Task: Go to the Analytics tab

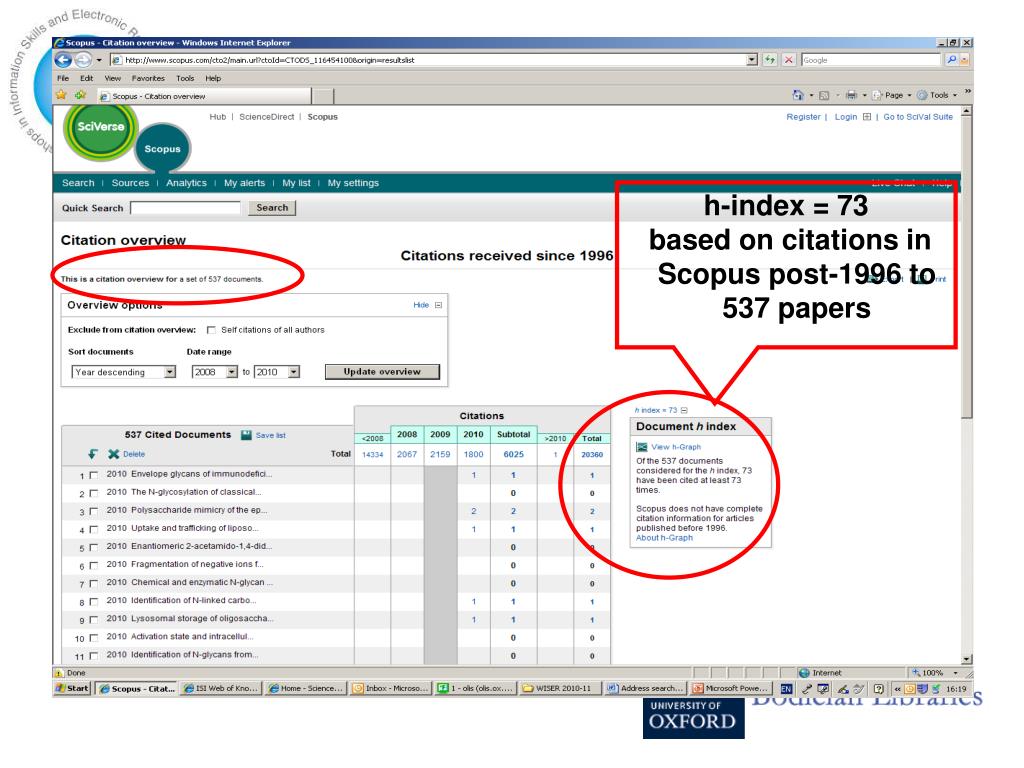Action: (186, 183)
